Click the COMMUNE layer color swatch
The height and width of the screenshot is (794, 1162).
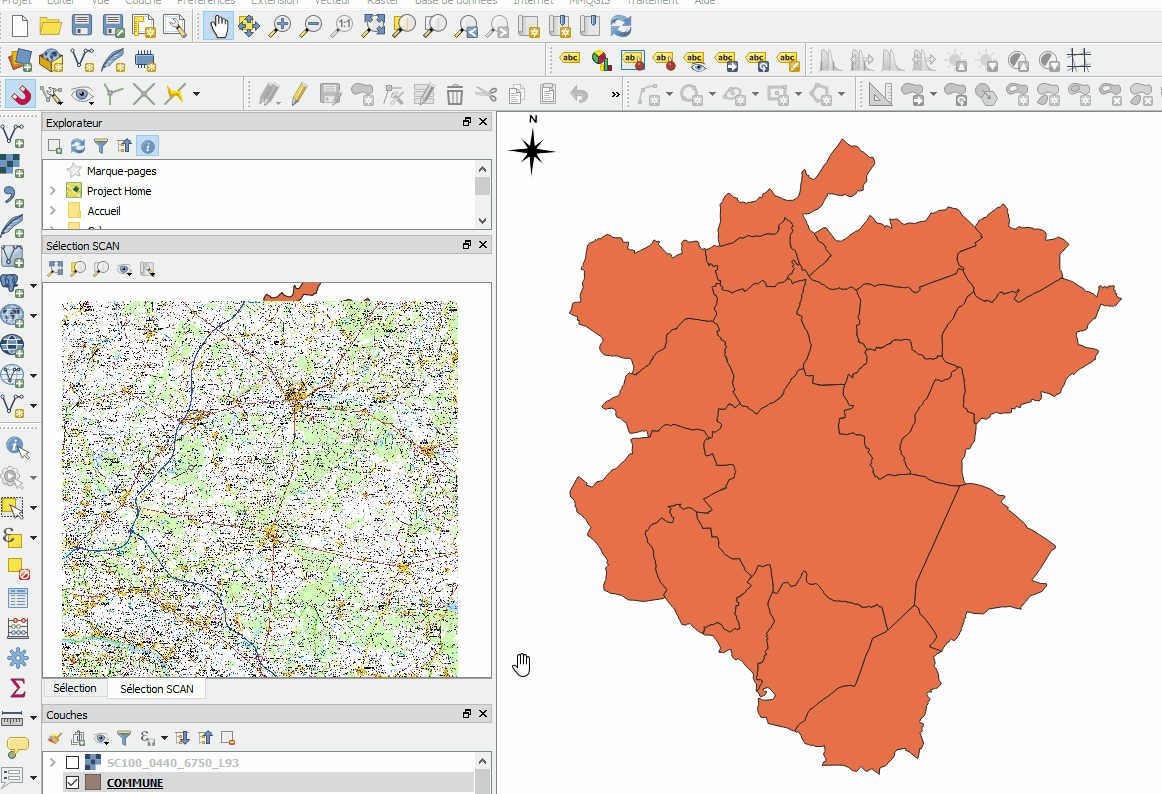pos(93,782)
